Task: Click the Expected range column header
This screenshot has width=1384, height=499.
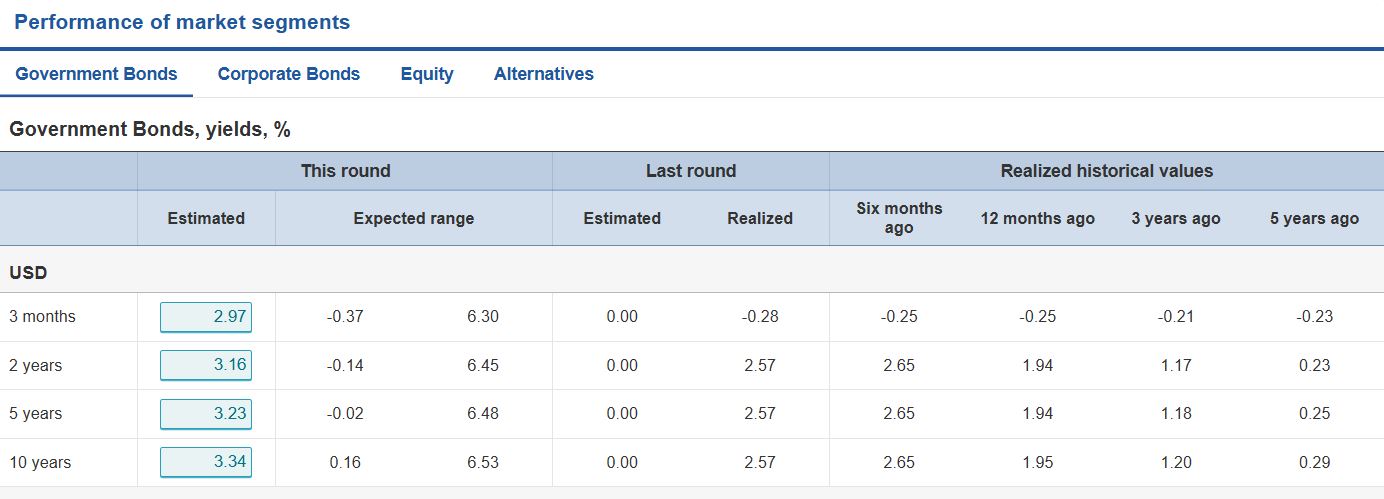Action: pos(413,218)
